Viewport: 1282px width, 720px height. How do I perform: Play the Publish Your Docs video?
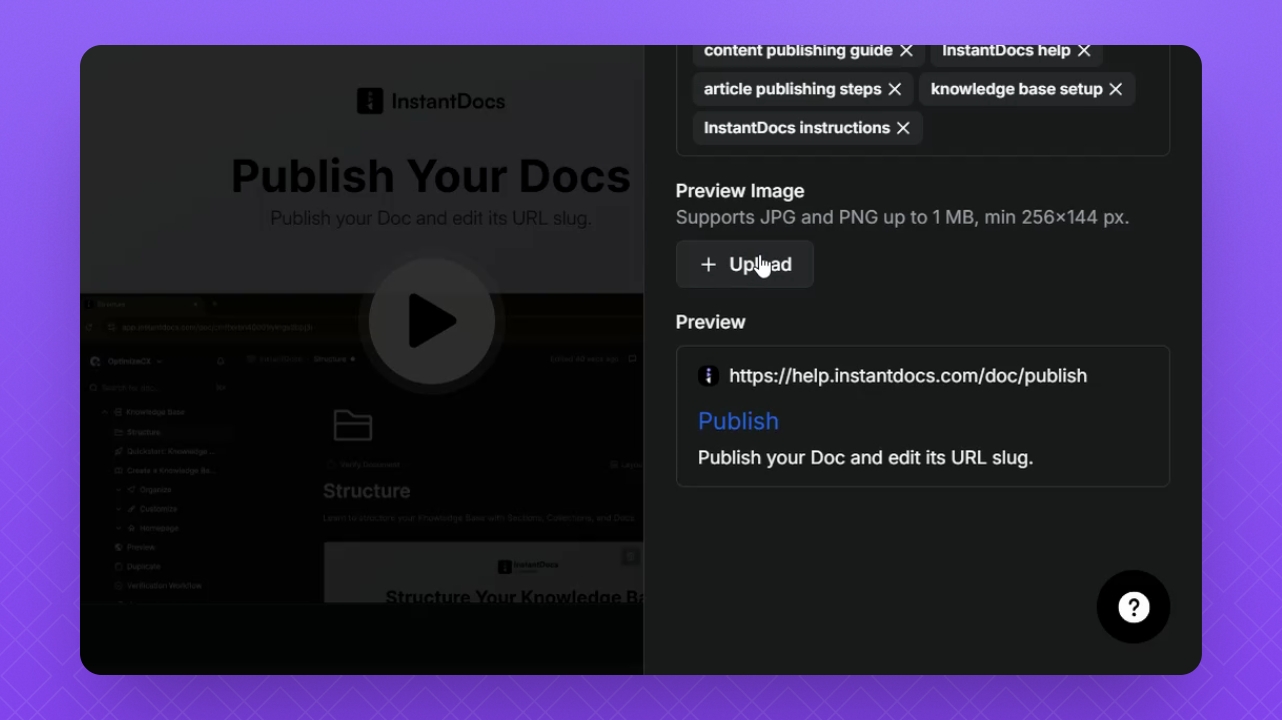tap(432, 321)
